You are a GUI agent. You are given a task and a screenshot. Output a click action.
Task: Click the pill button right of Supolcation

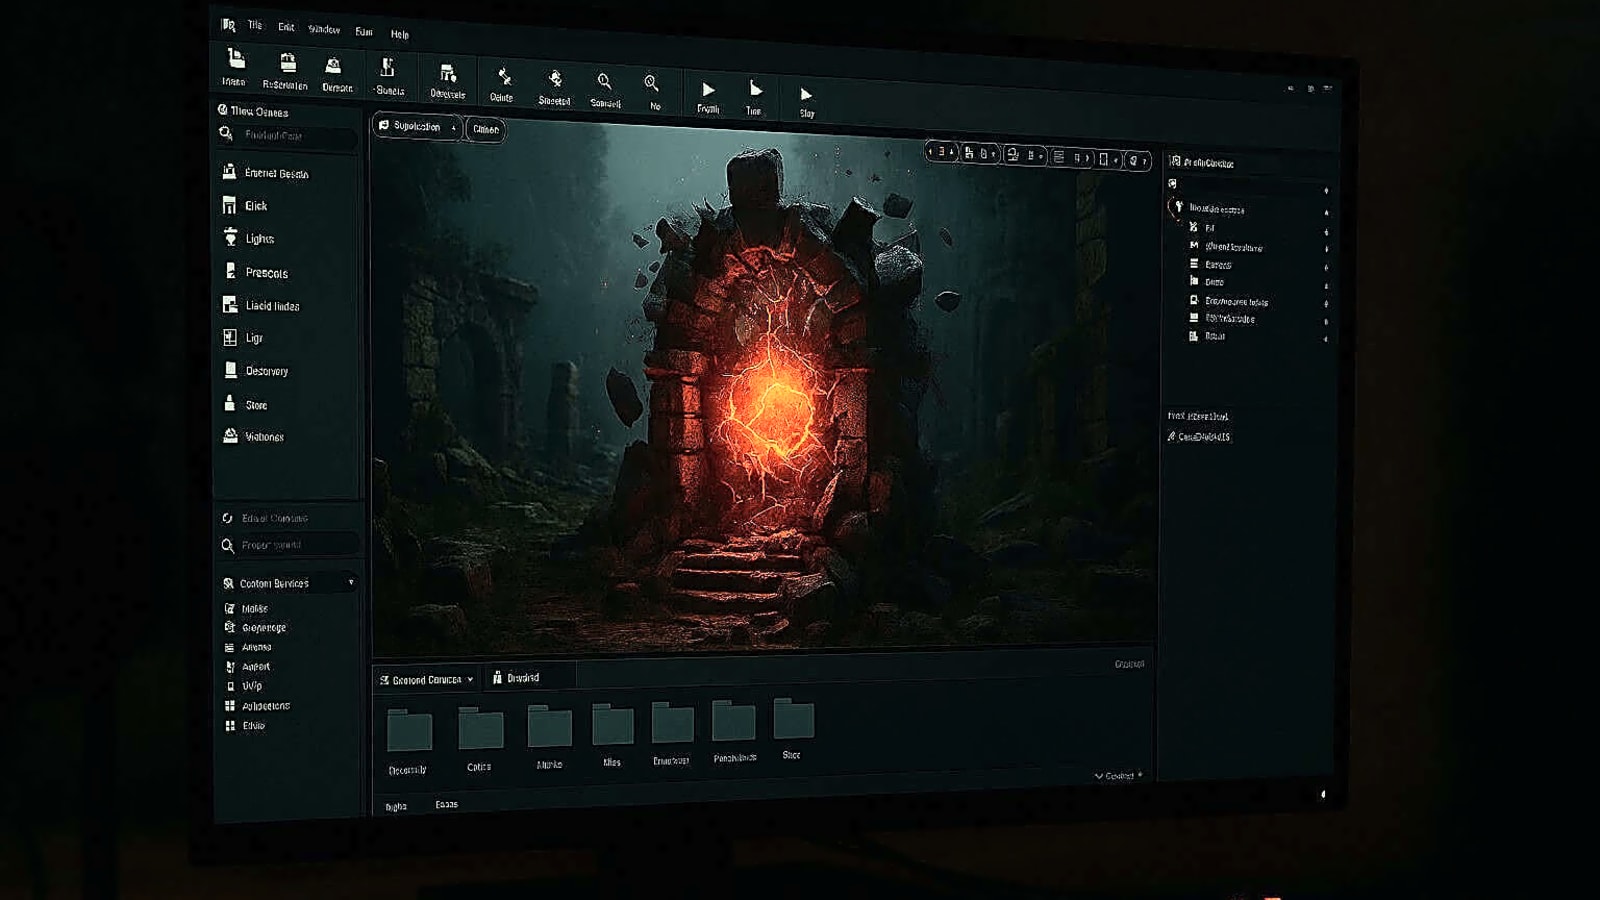coord(486,129)
